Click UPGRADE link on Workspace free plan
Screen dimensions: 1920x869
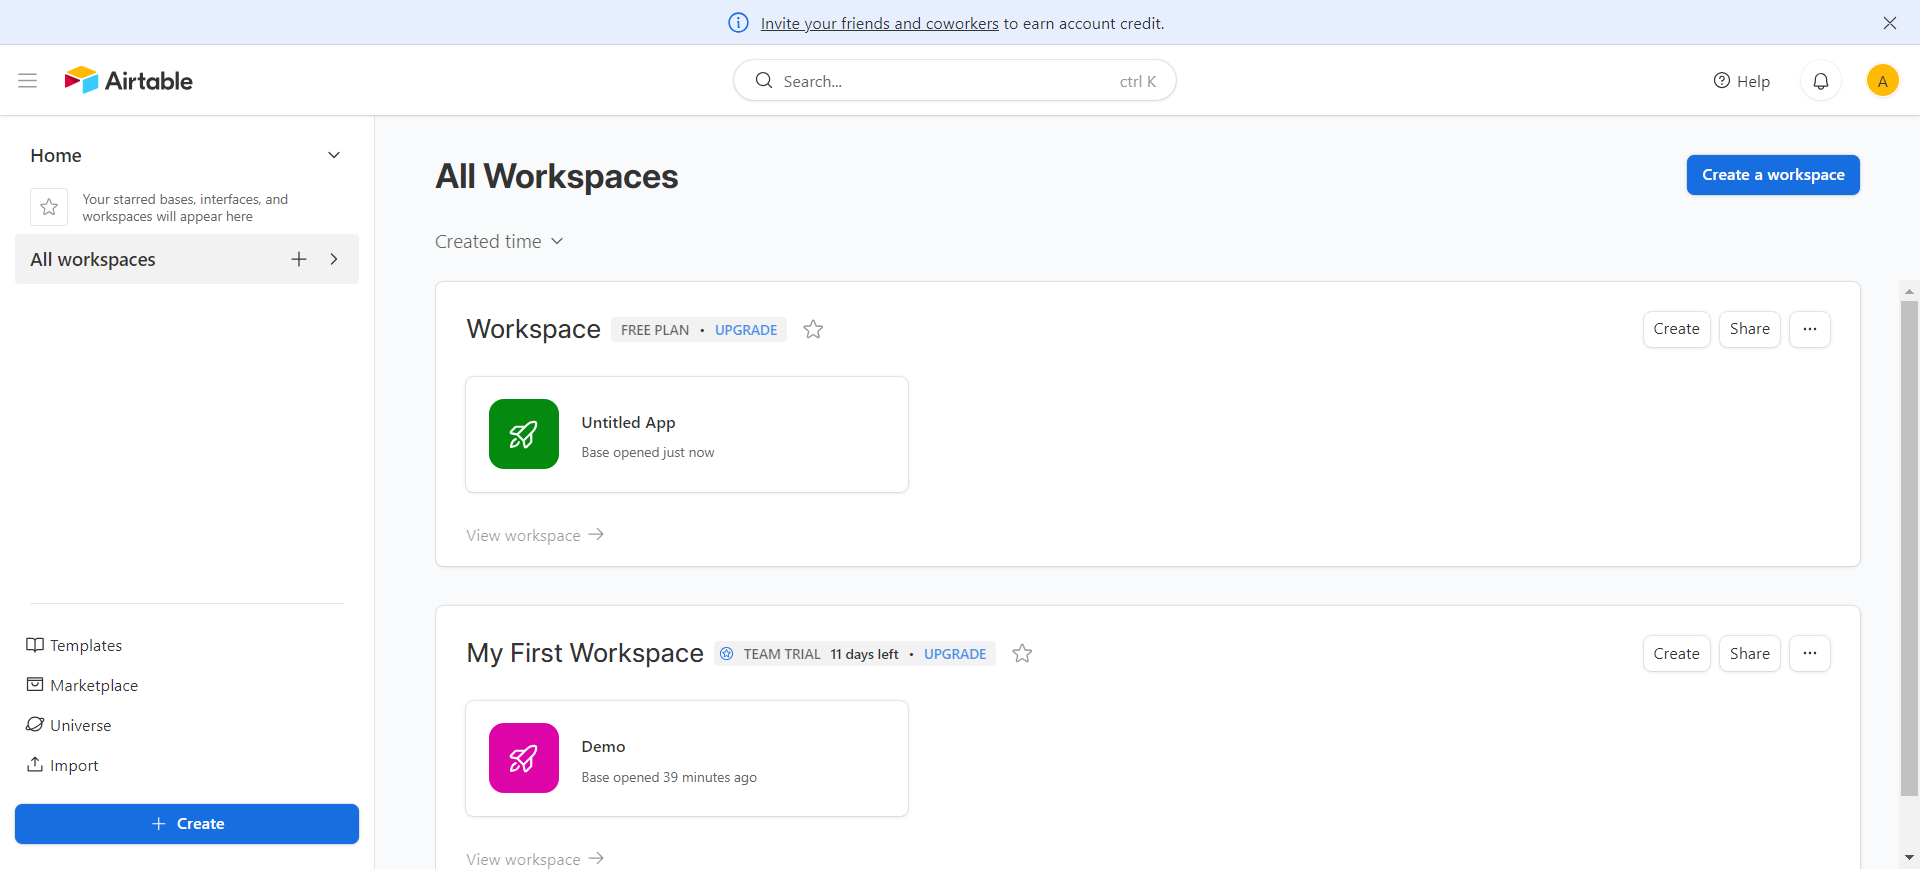point(746,330)
